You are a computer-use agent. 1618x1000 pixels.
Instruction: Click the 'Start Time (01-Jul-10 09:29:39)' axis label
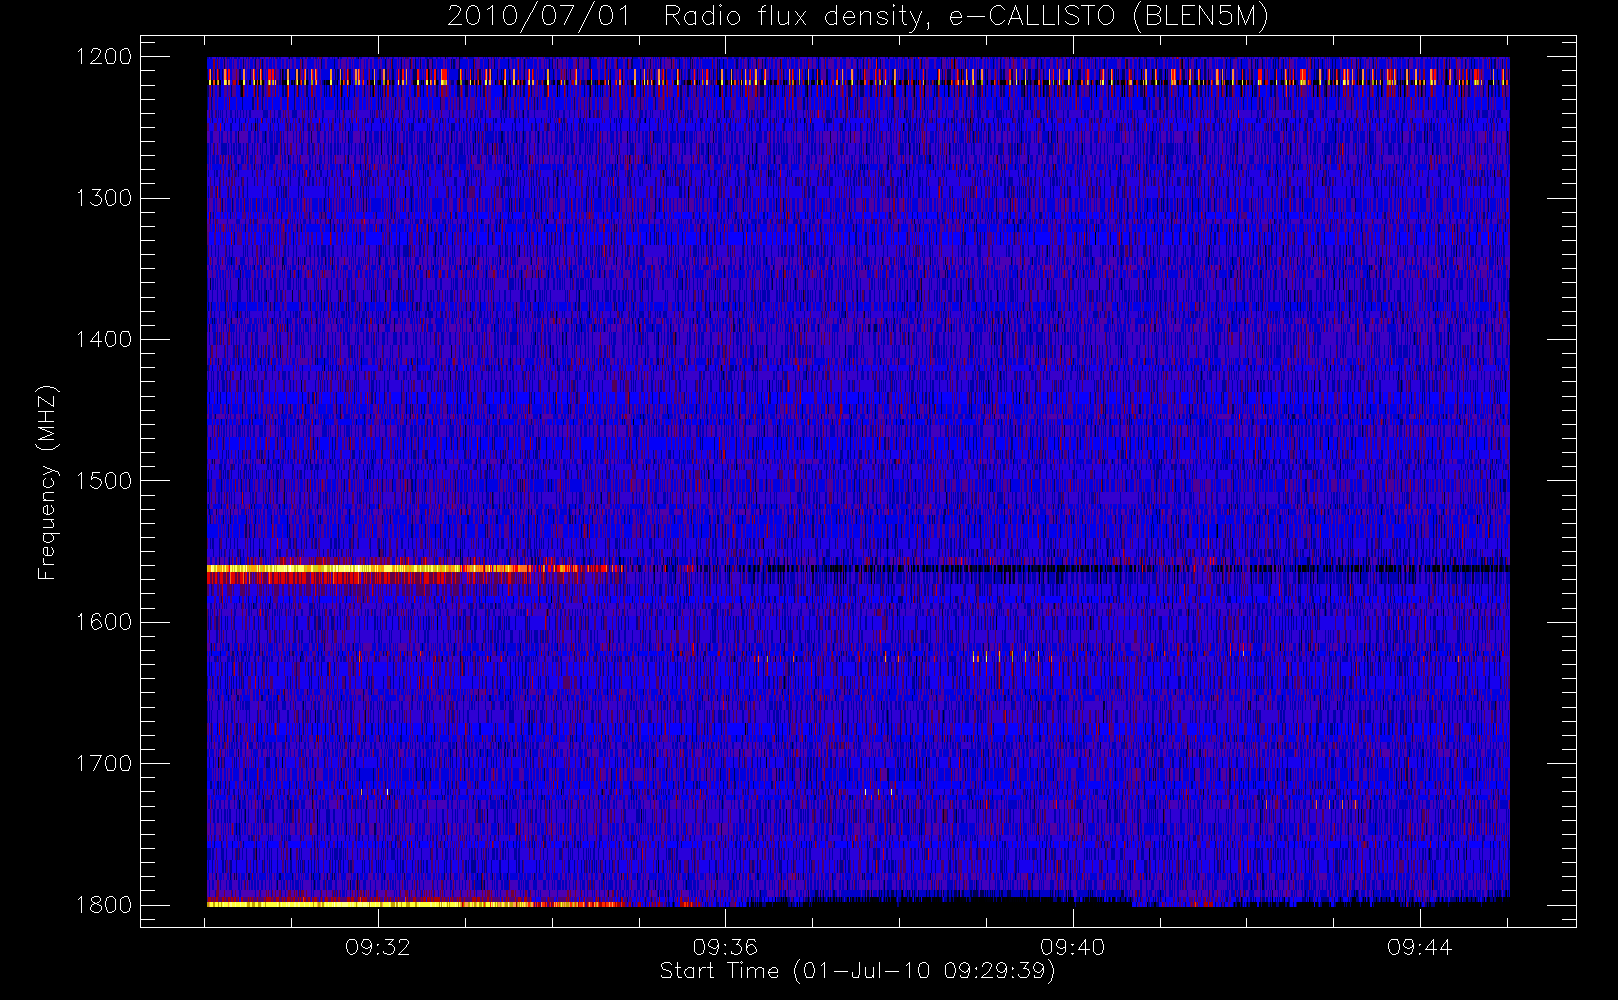coord(858,971)
